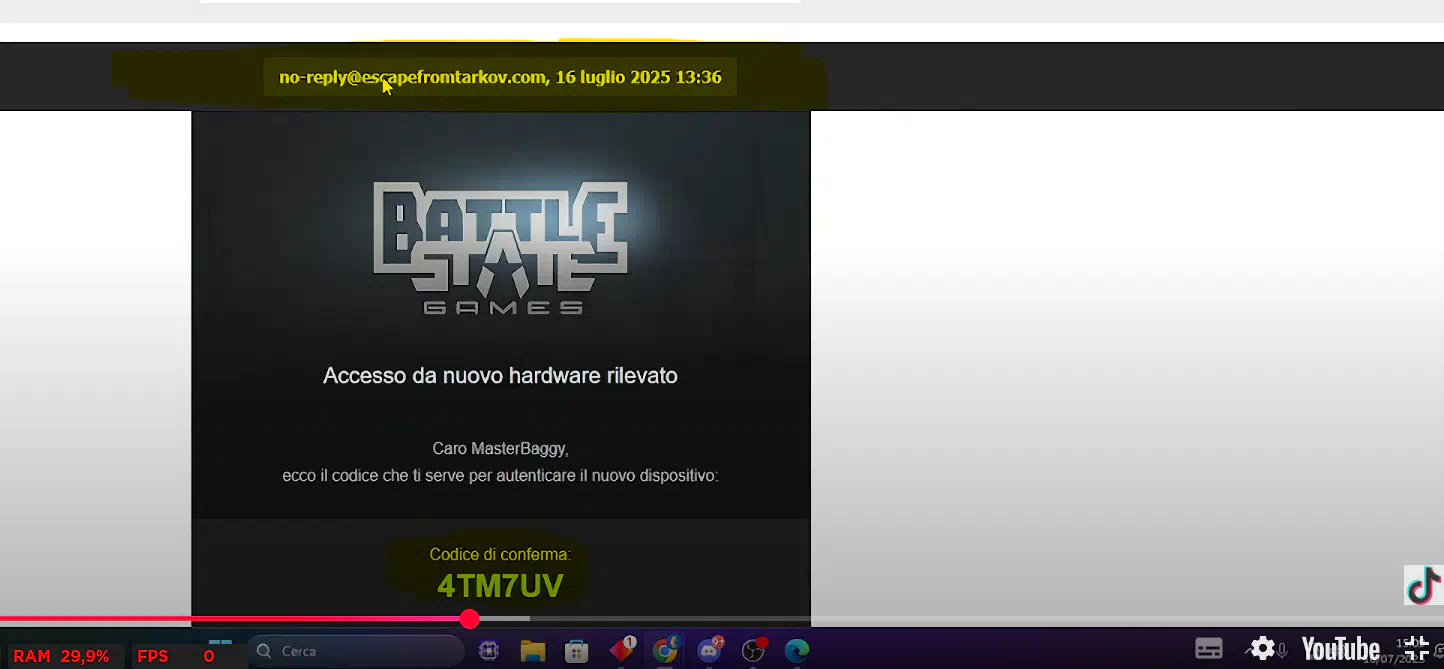Open Microsoft Store from the taskbar
The image size is (1444, 669).
point(577,651)
